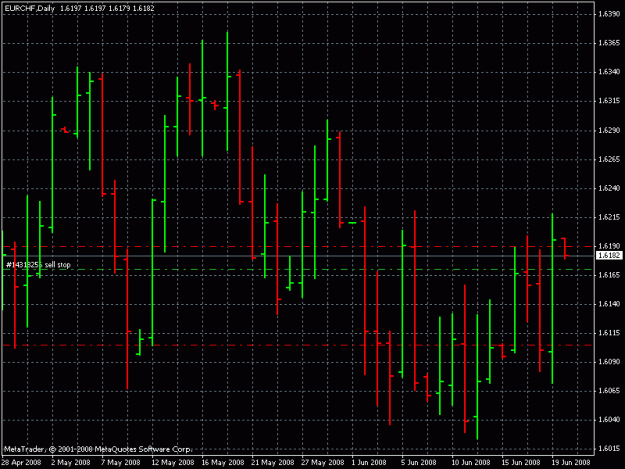Click the 27 May 2008 date label

click(322, 463)
